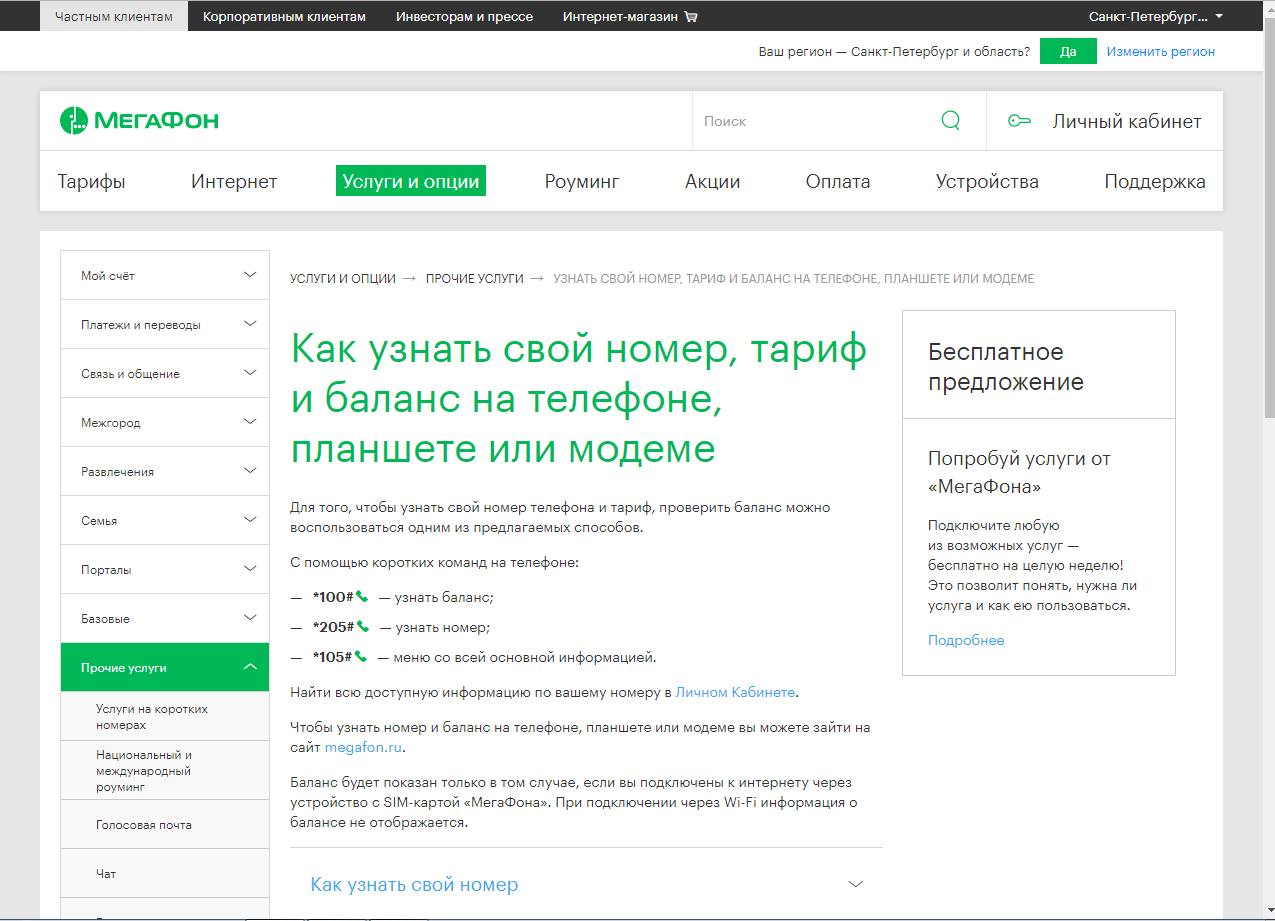Open the Устройства menu

pyautogui.click(x=987, y=181)
